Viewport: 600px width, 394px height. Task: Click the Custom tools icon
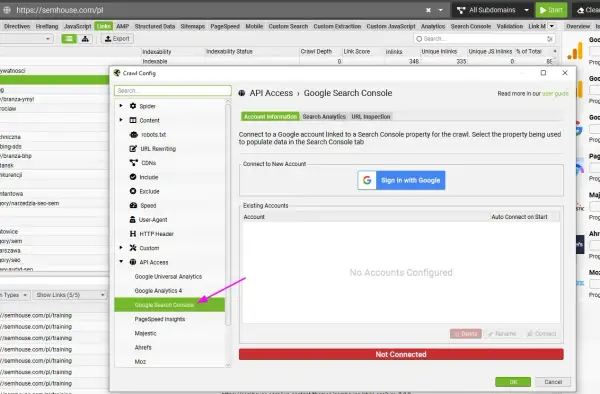pyautogui.click(x=133, y=248)
